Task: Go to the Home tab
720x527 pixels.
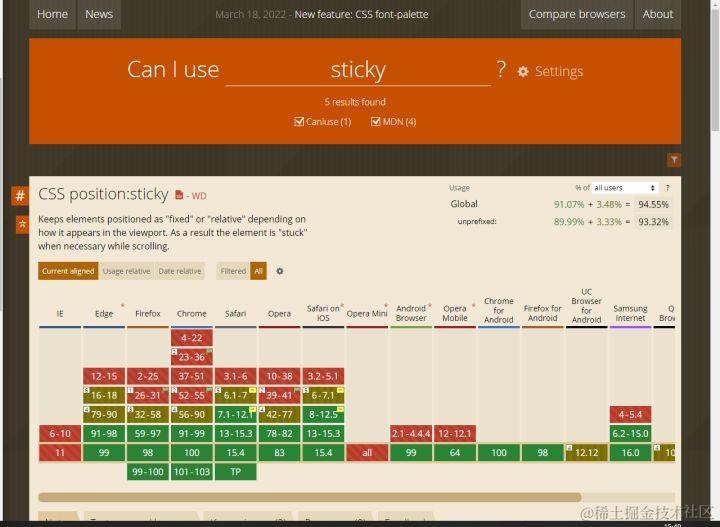Action: tap(52, 14)
